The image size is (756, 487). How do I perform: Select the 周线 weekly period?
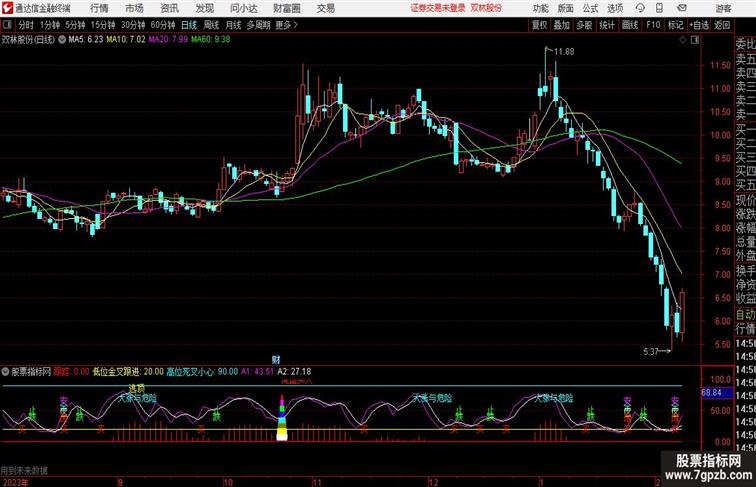[x=211, y=25]
